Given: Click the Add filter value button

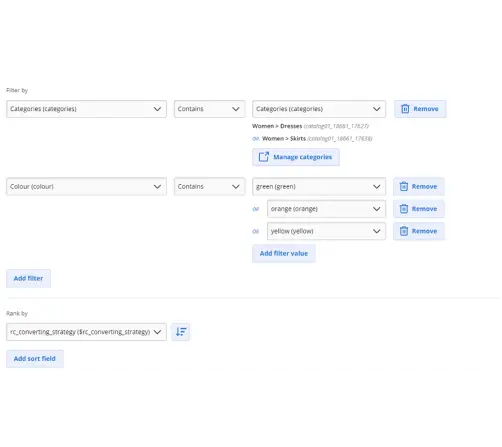Looking at the screenshot, I should 284,254.
